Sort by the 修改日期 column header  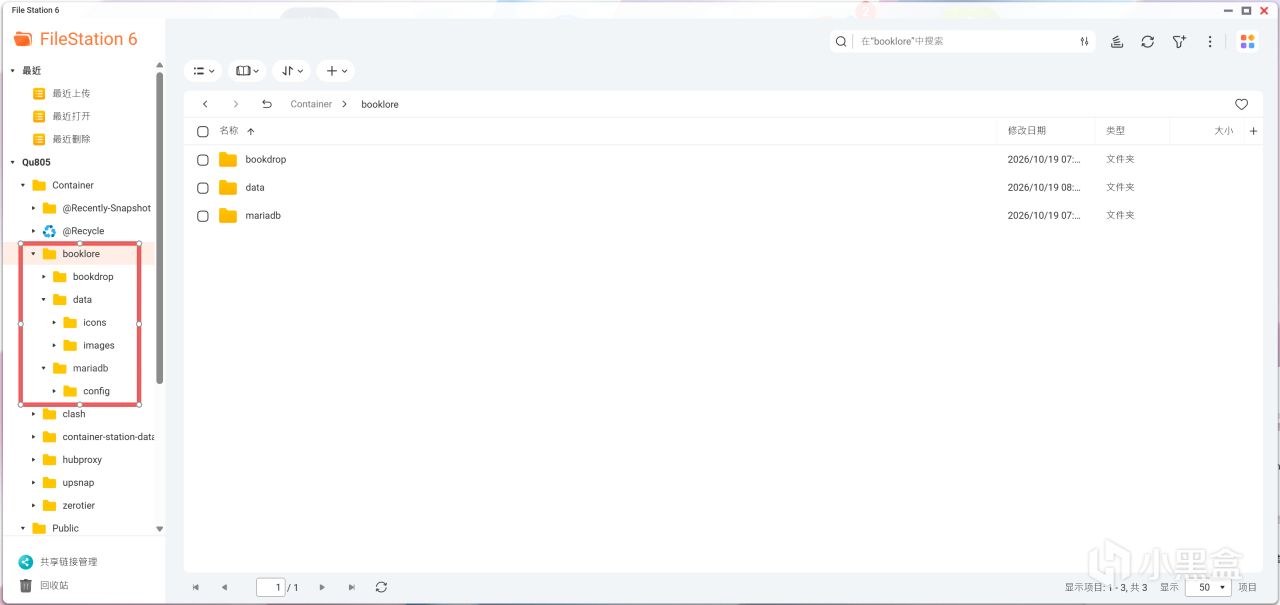pos(1027,131)
